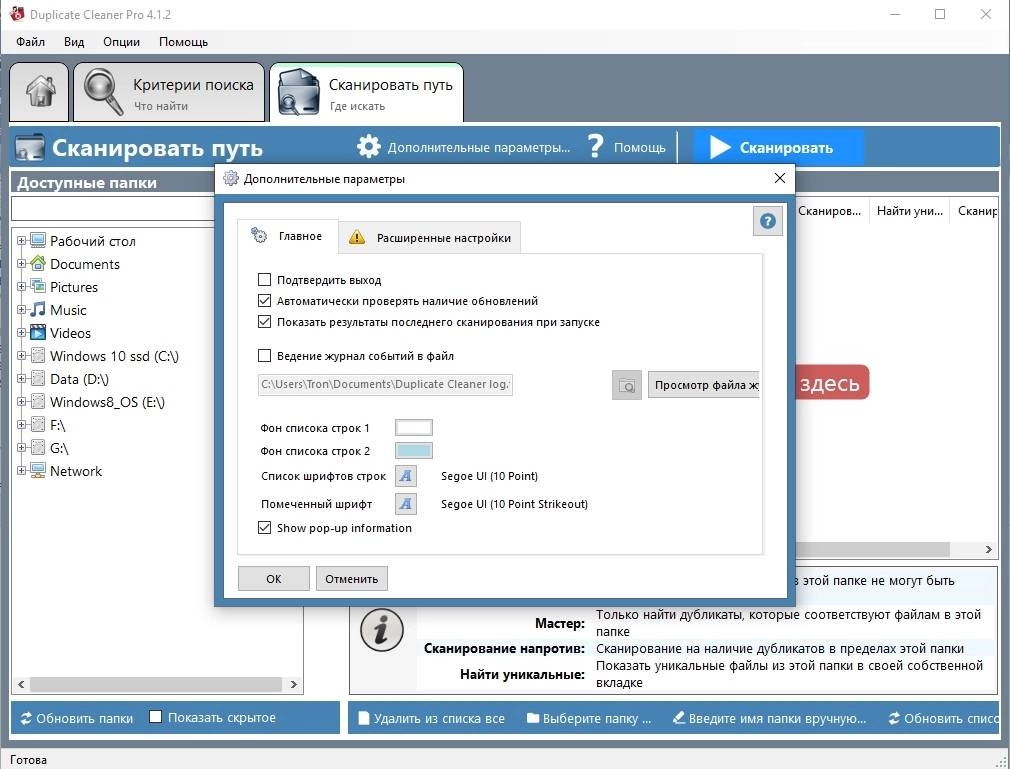This screenshot has height=769, width=1010.
Task: Click right arrow of folder tree scrollbar
Action: [294, 684]
